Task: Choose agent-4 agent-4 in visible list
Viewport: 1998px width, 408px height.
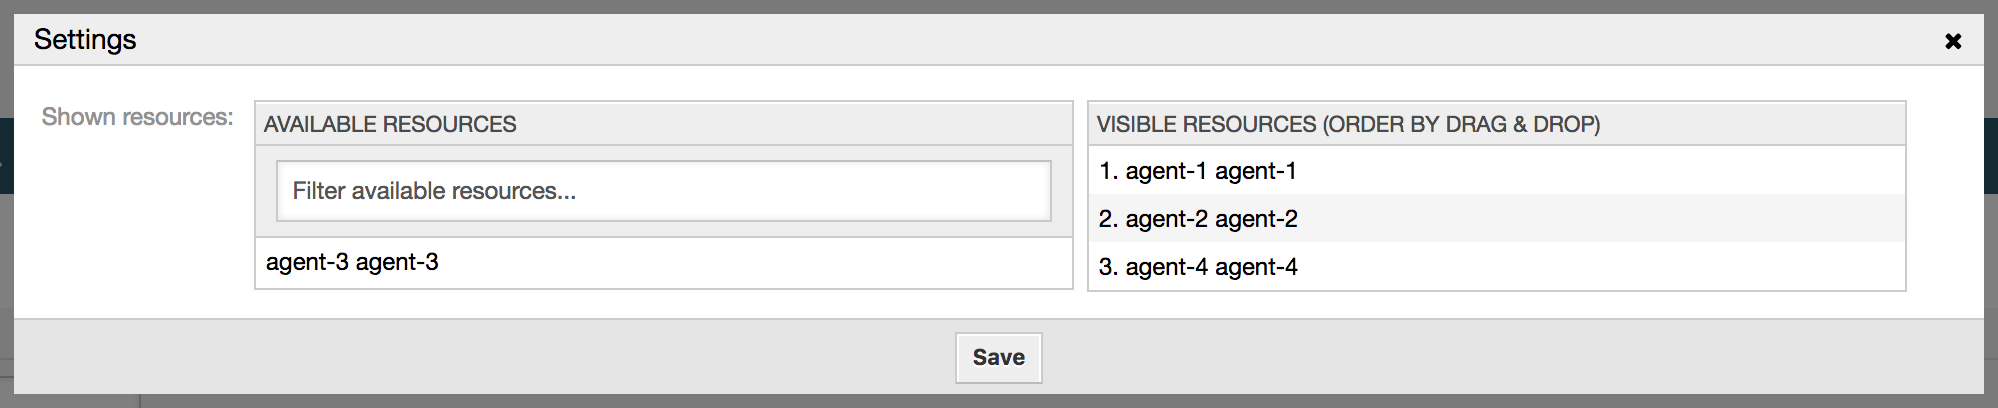Action: 1211,267
